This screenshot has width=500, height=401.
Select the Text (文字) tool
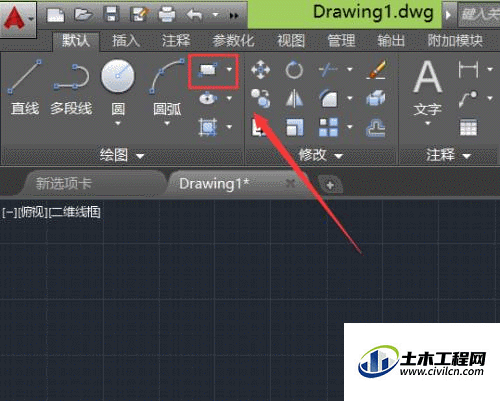click(428, 87)
